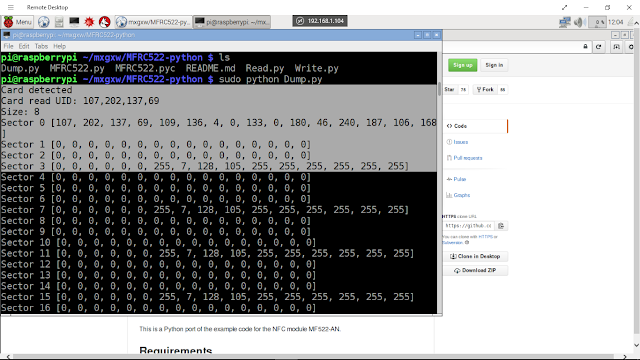Open Mathematica red spiky icon
Image resolution: width=640 pixels, height=360 pixels.
(x=89, y=22)
